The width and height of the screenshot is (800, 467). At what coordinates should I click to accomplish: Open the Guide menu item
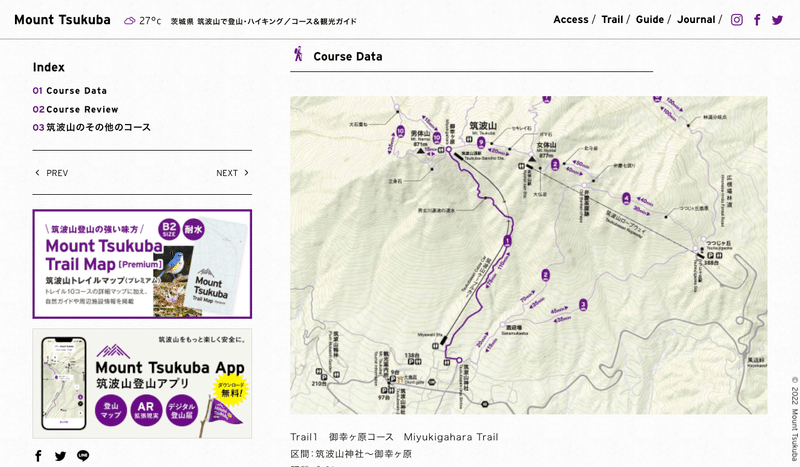[649, 19]
